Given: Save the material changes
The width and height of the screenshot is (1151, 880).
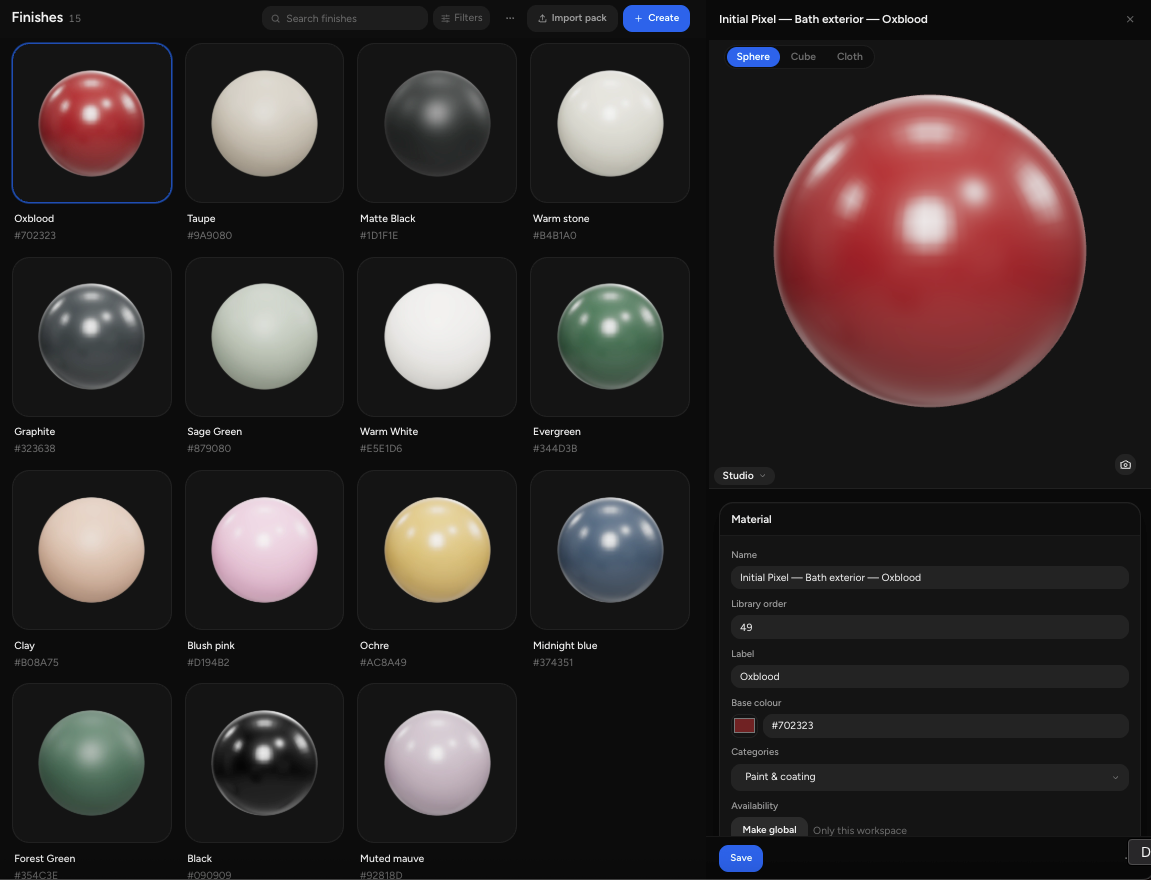Looking at the screenshot, I should pyautogui.click(x=741, y=858).
